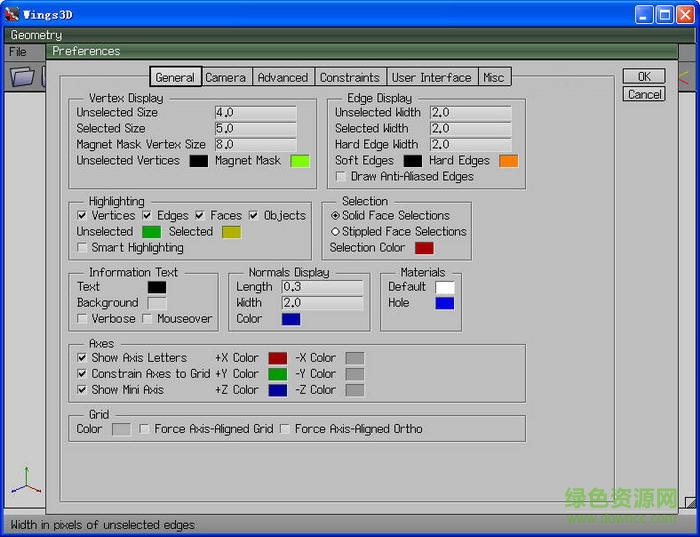
Task: Change the orange Hard Edges color
Action: 508,161
